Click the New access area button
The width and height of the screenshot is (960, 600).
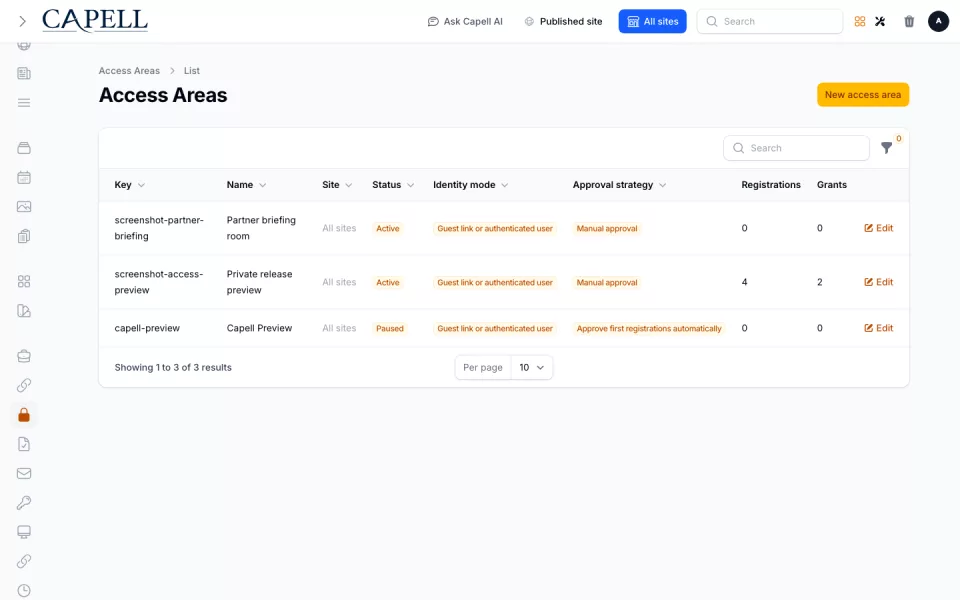[863, 95]
